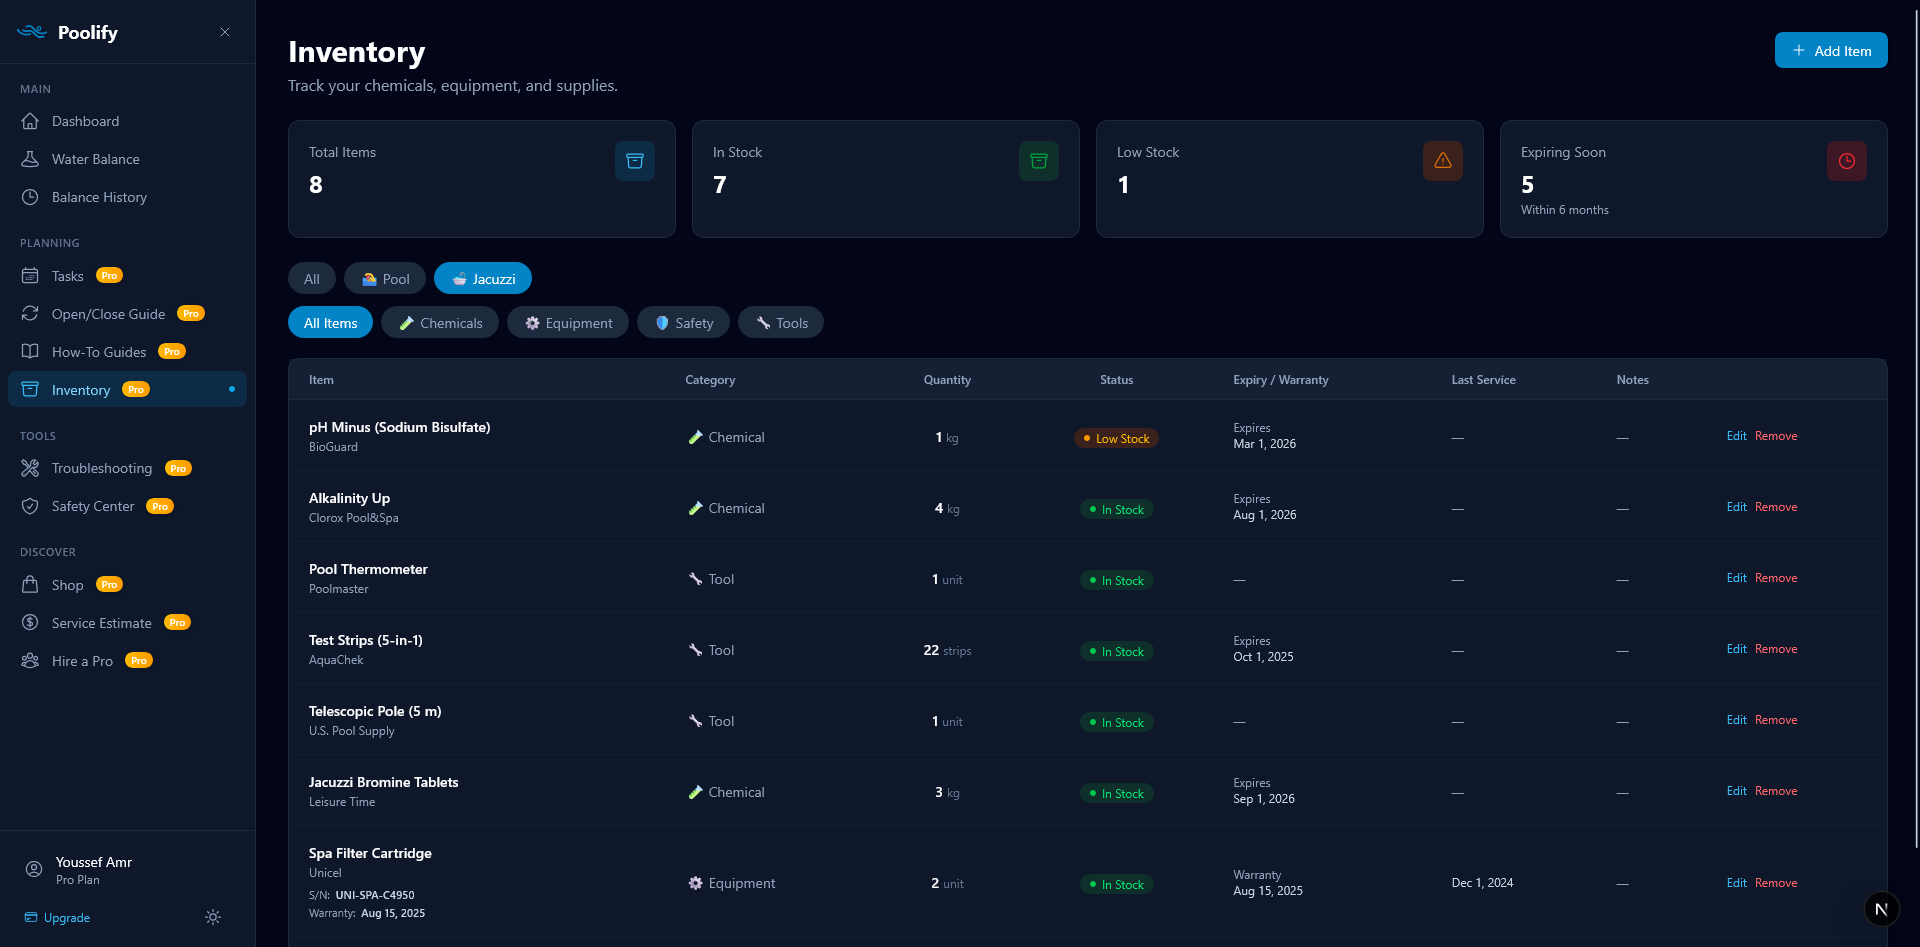The height and width of the screenshot is (947, 1920).
Task: Click the wrench icon in Telescopic Pole row
Action: [x=695, y=721]
